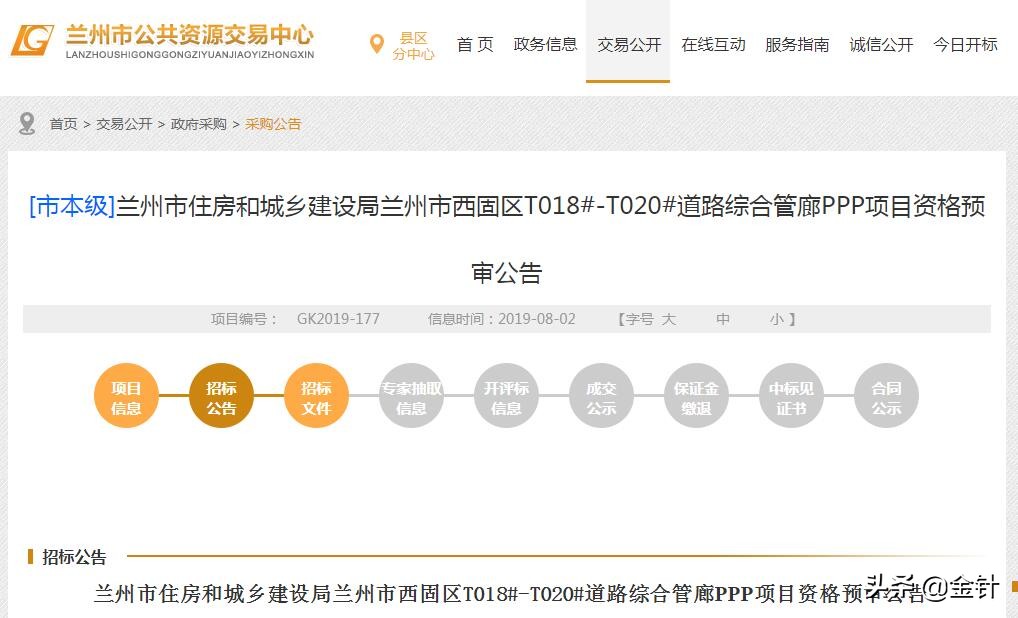Open the 招标文件 stage icon
The height and width of the screenshot is (618, 1018).
coord(316,395)
